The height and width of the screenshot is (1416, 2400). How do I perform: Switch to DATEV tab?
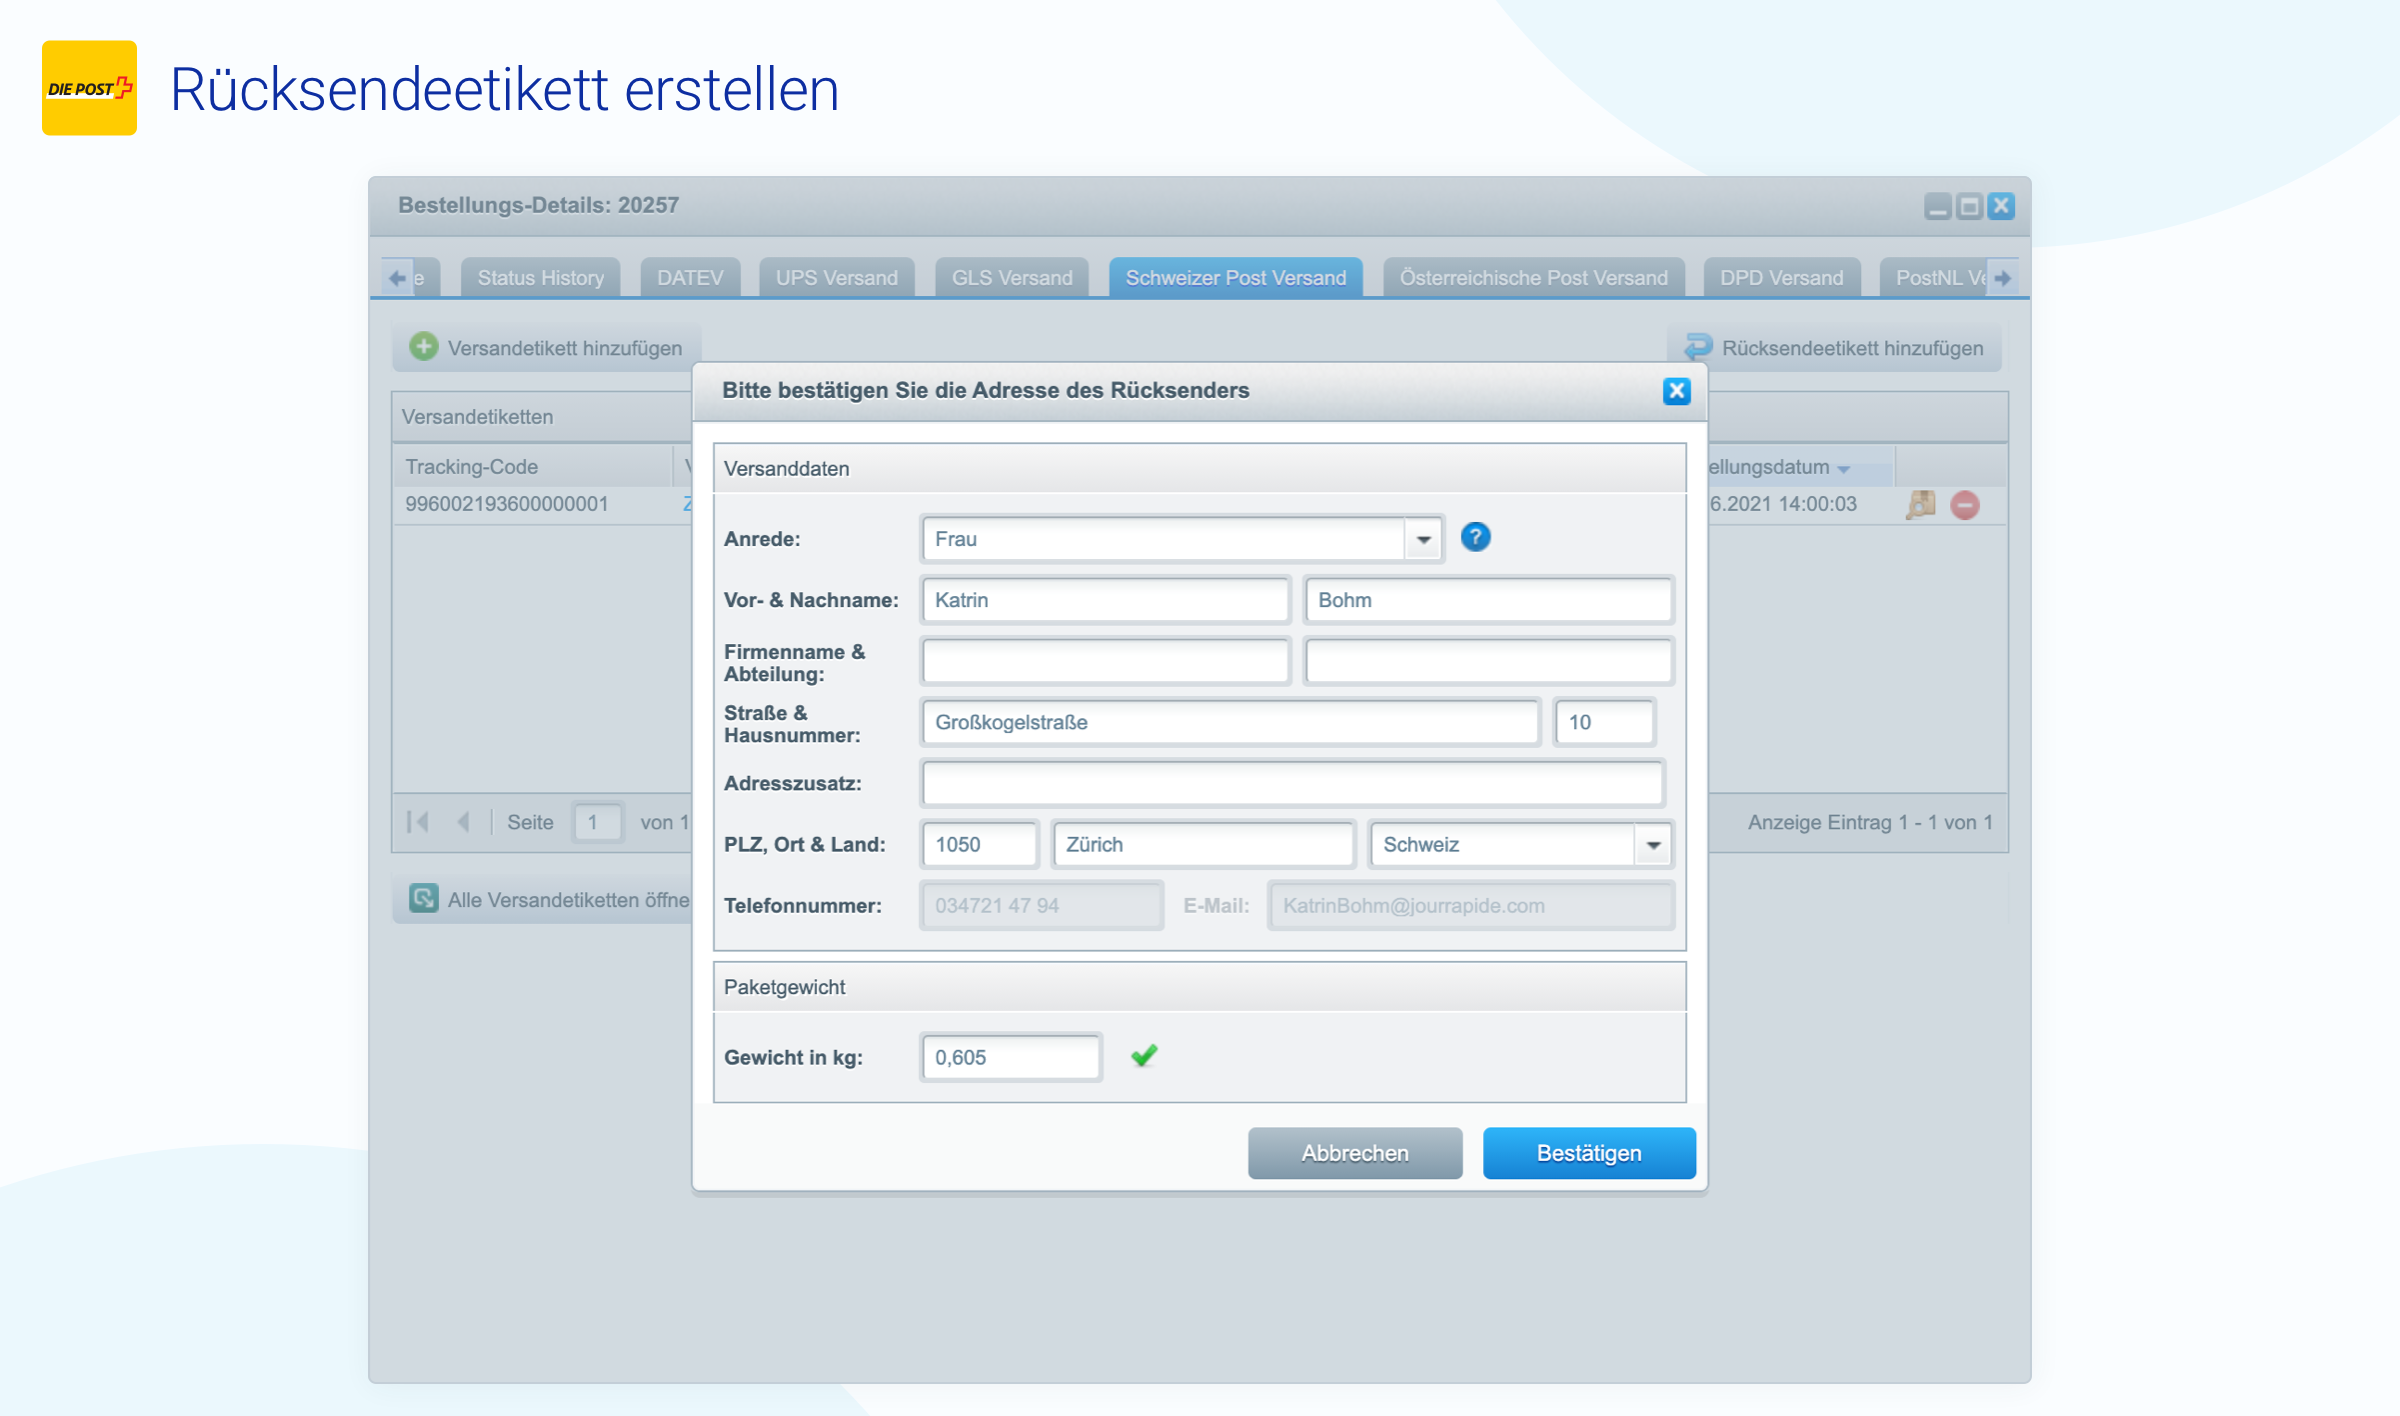click(690, 278)
